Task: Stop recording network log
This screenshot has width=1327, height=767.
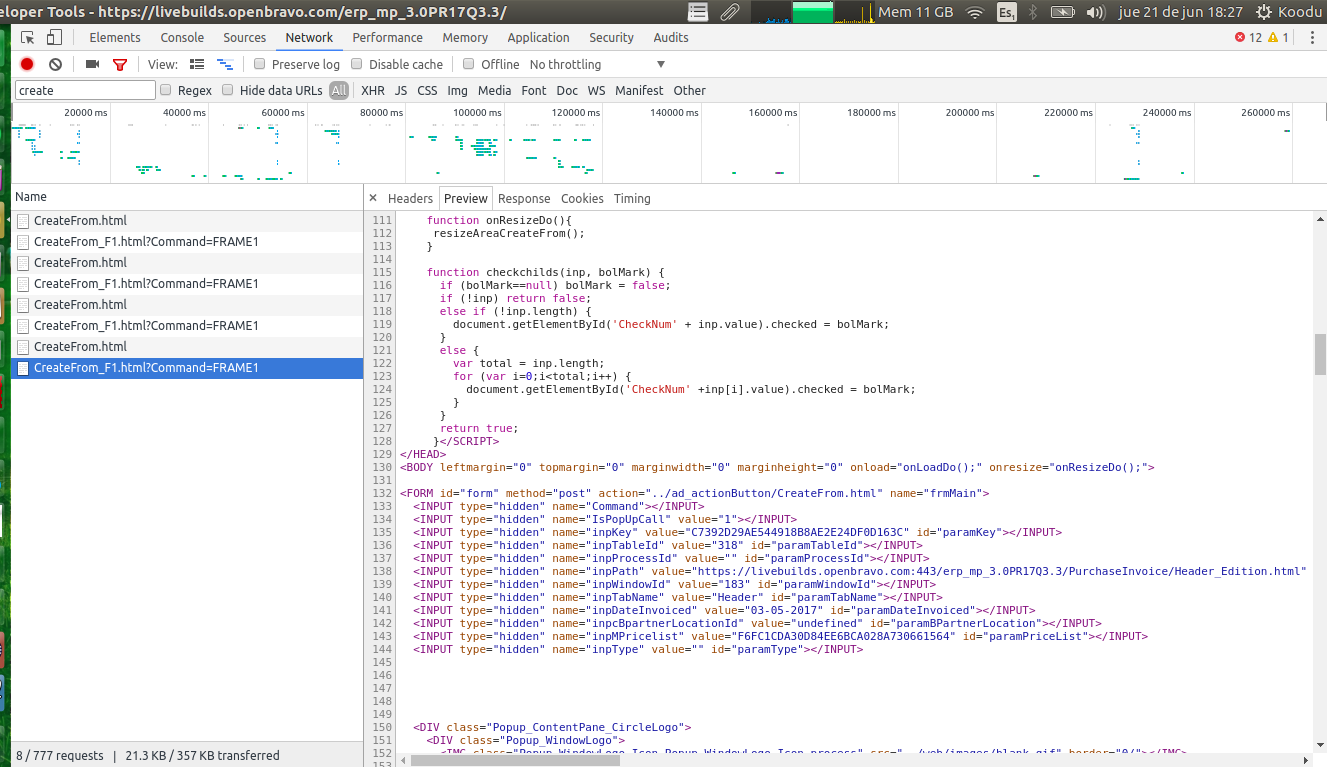Action: point(27,64)
